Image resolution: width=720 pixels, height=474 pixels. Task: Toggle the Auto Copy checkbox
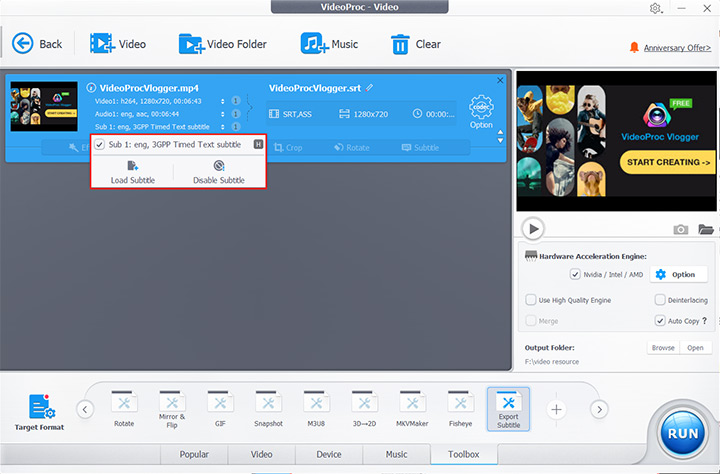(660, 321)
